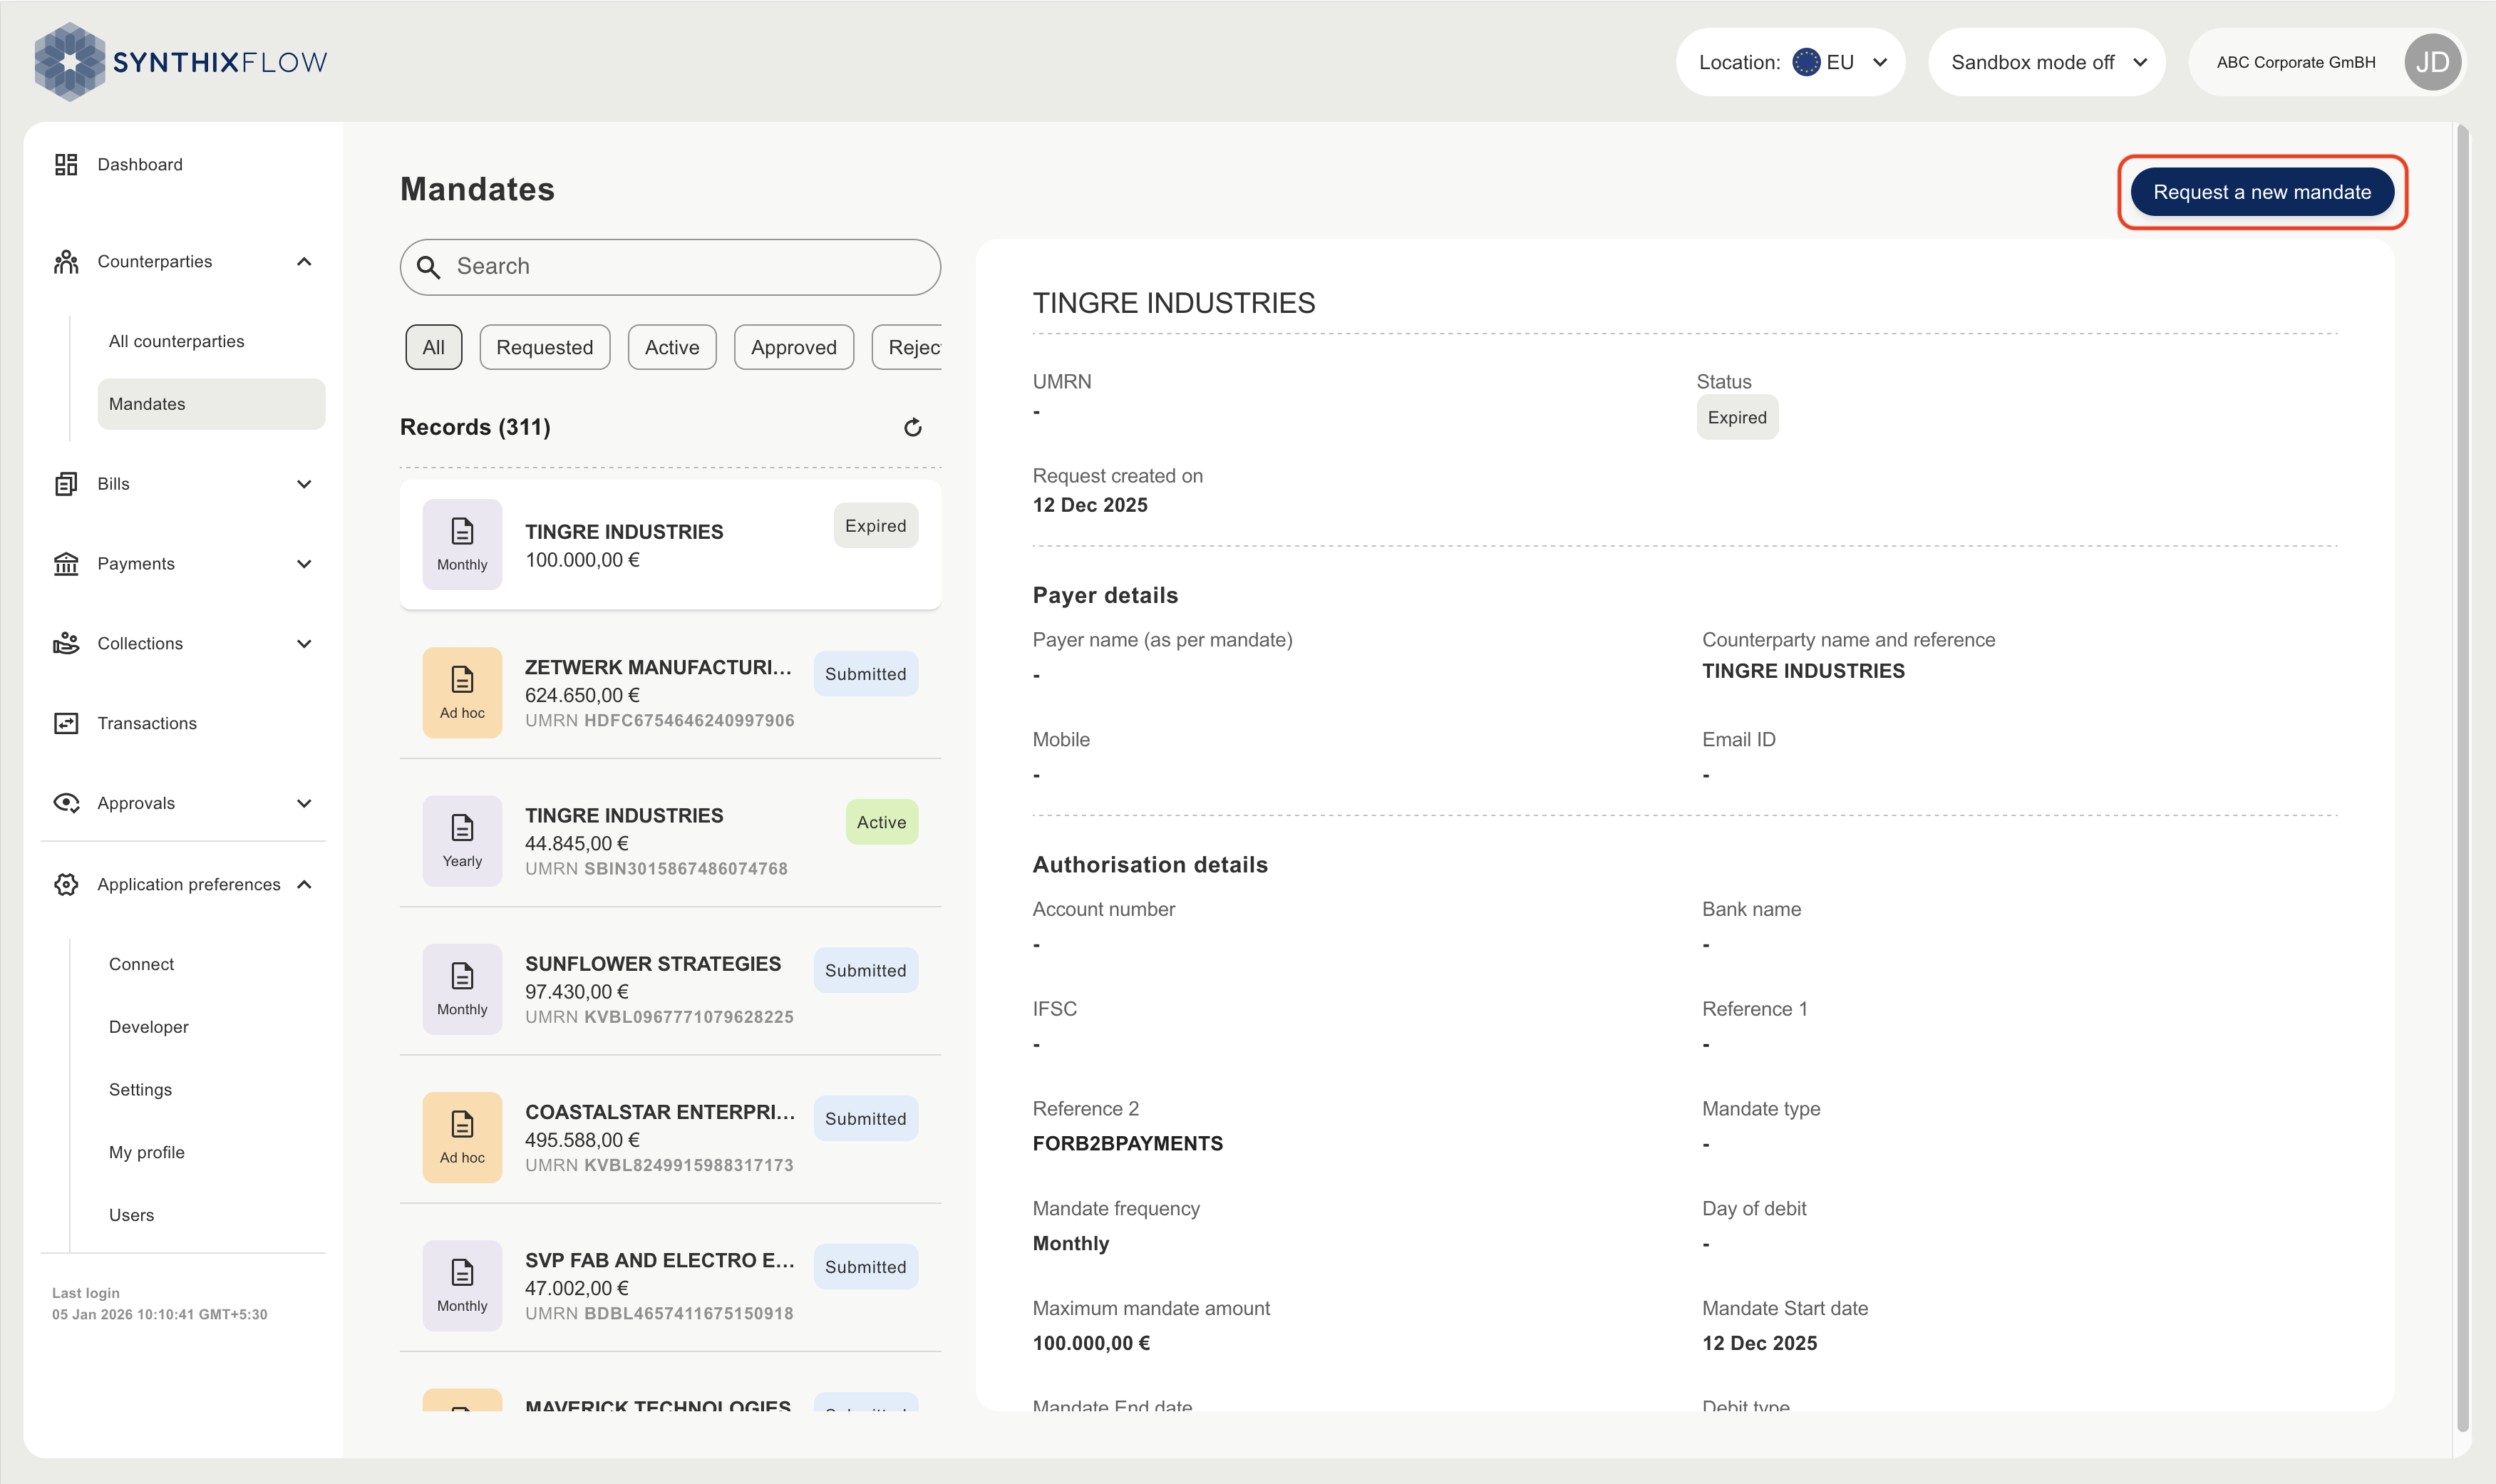Open the ZETWERK MANUFACTURI... mandate record

coord(670,692)
